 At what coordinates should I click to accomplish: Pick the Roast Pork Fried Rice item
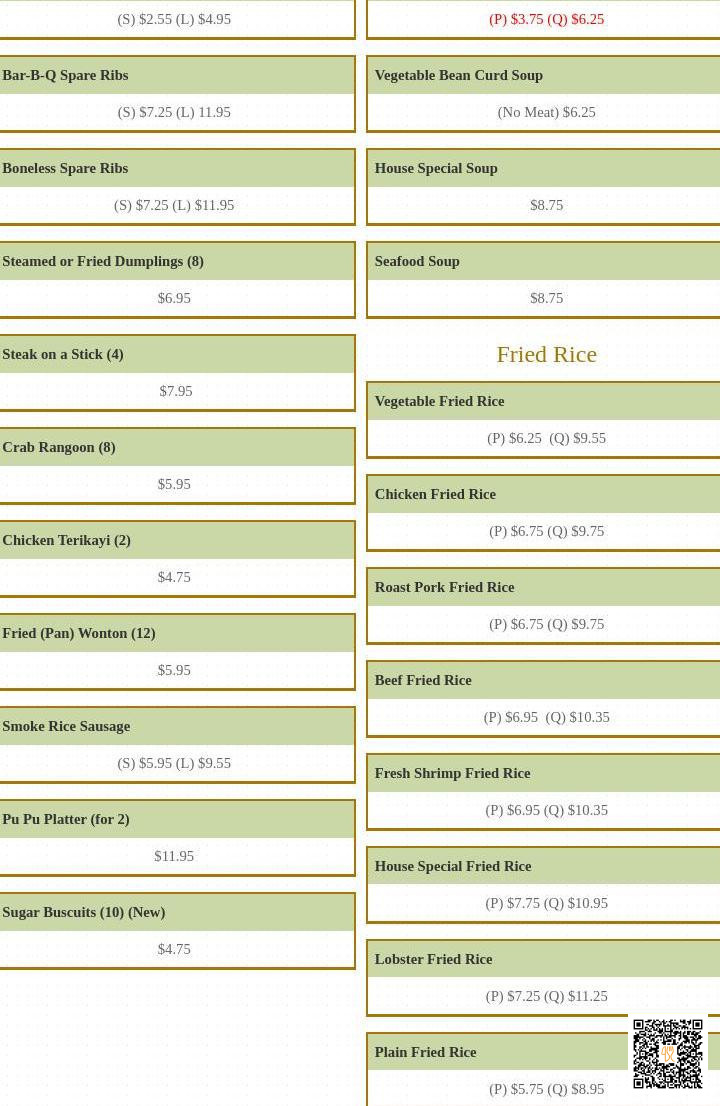[x=444, y=588]
